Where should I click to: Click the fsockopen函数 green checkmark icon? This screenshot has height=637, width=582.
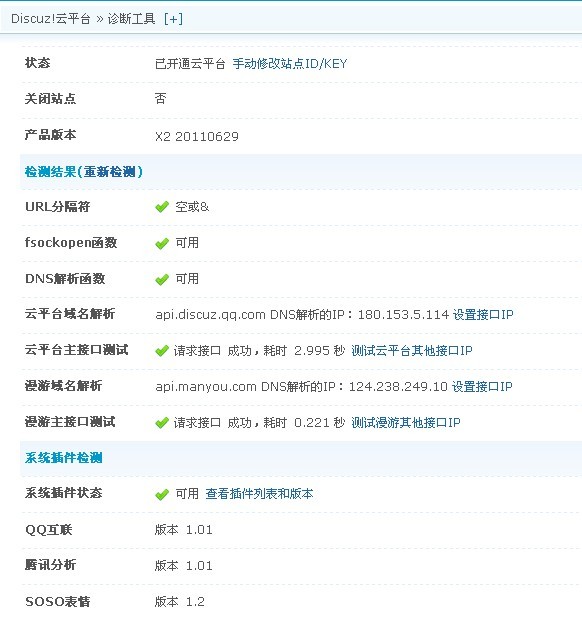coord(162,243)
